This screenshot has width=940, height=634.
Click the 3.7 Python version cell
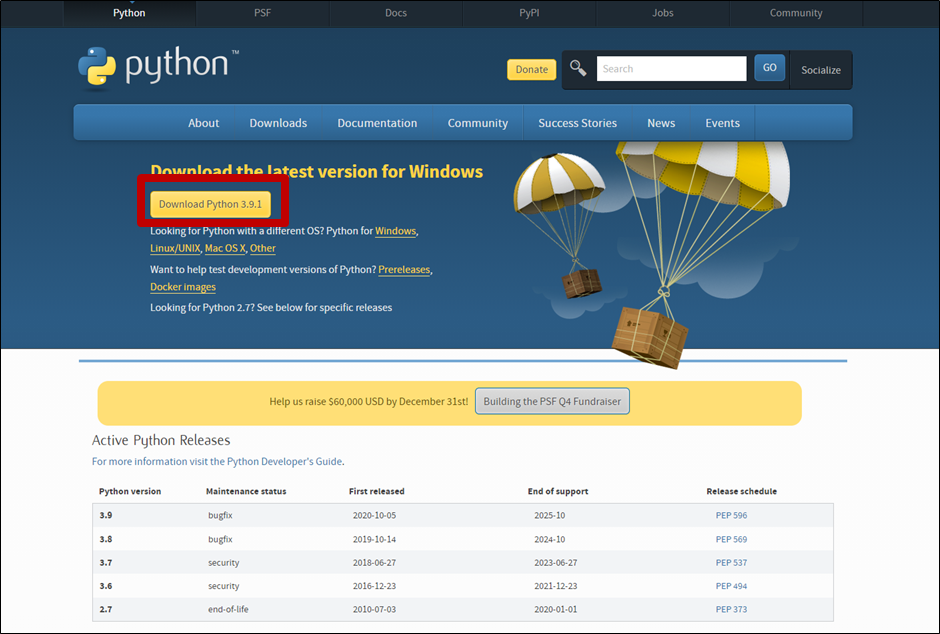click(106, 563)
